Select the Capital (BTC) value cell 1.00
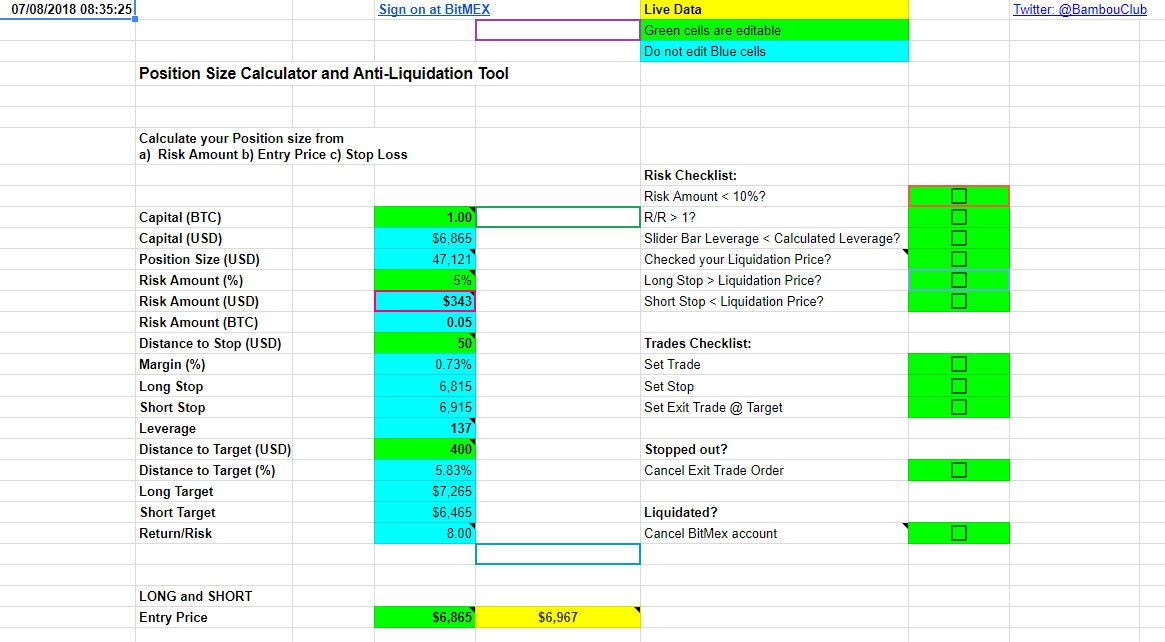1165x642 pixels. [x=424, y=217]
